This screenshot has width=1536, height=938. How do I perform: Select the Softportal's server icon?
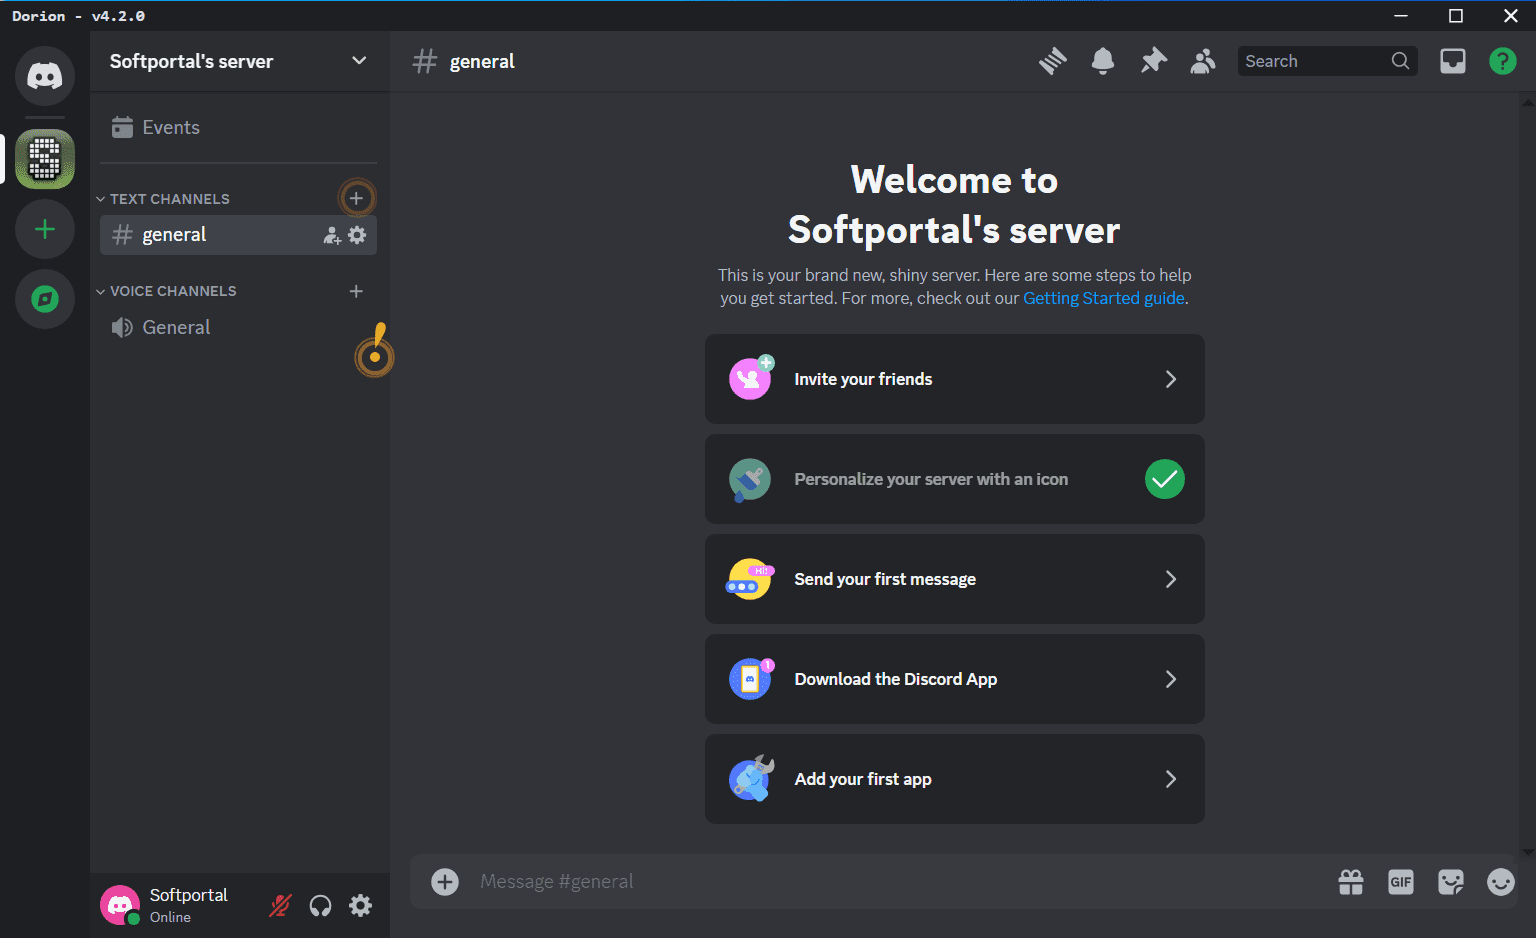[45, 159]
